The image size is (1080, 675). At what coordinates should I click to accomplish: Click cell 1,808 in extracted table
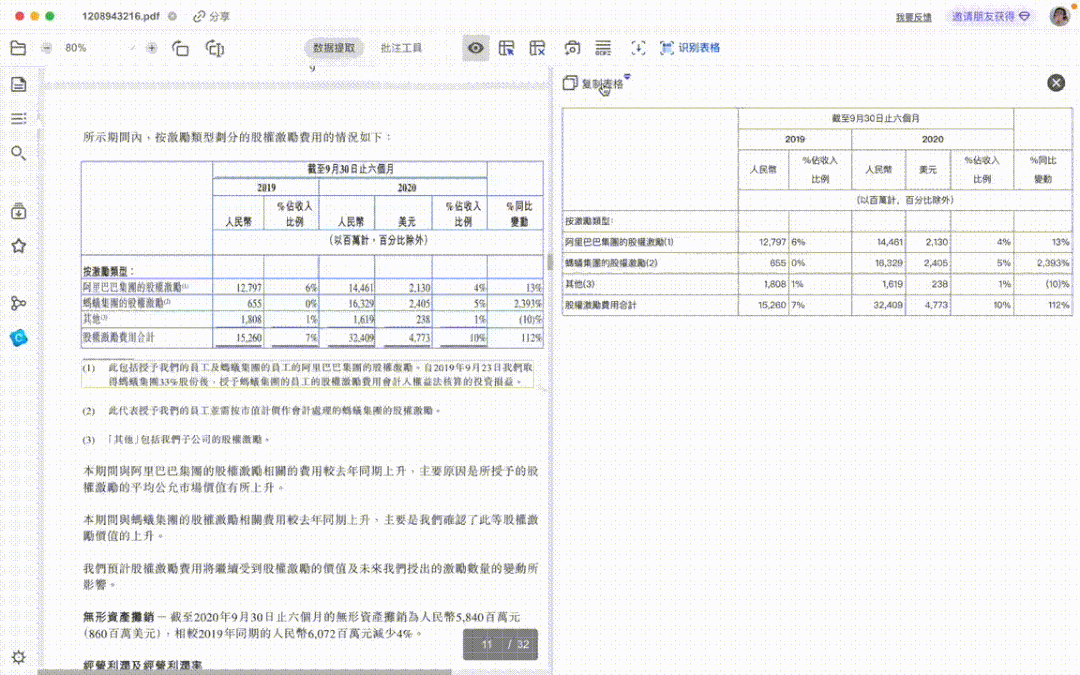764,284
